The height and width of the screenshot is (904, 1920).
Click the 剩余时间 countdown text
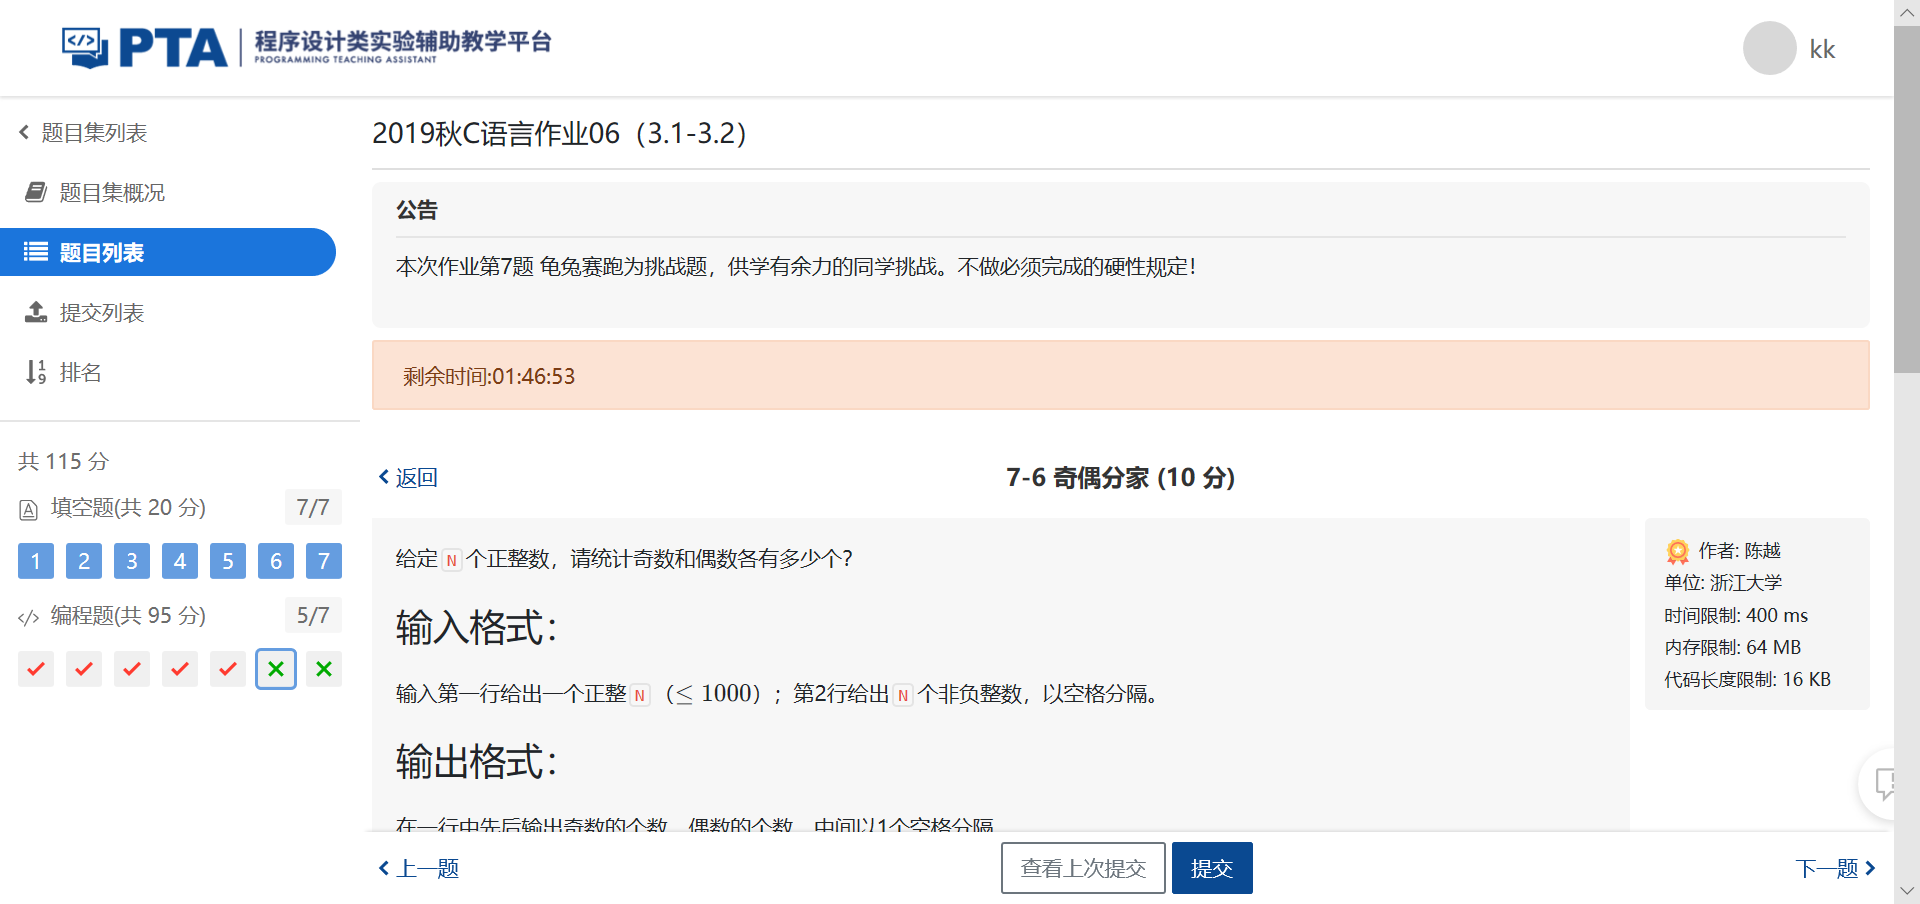pos(489,376)
